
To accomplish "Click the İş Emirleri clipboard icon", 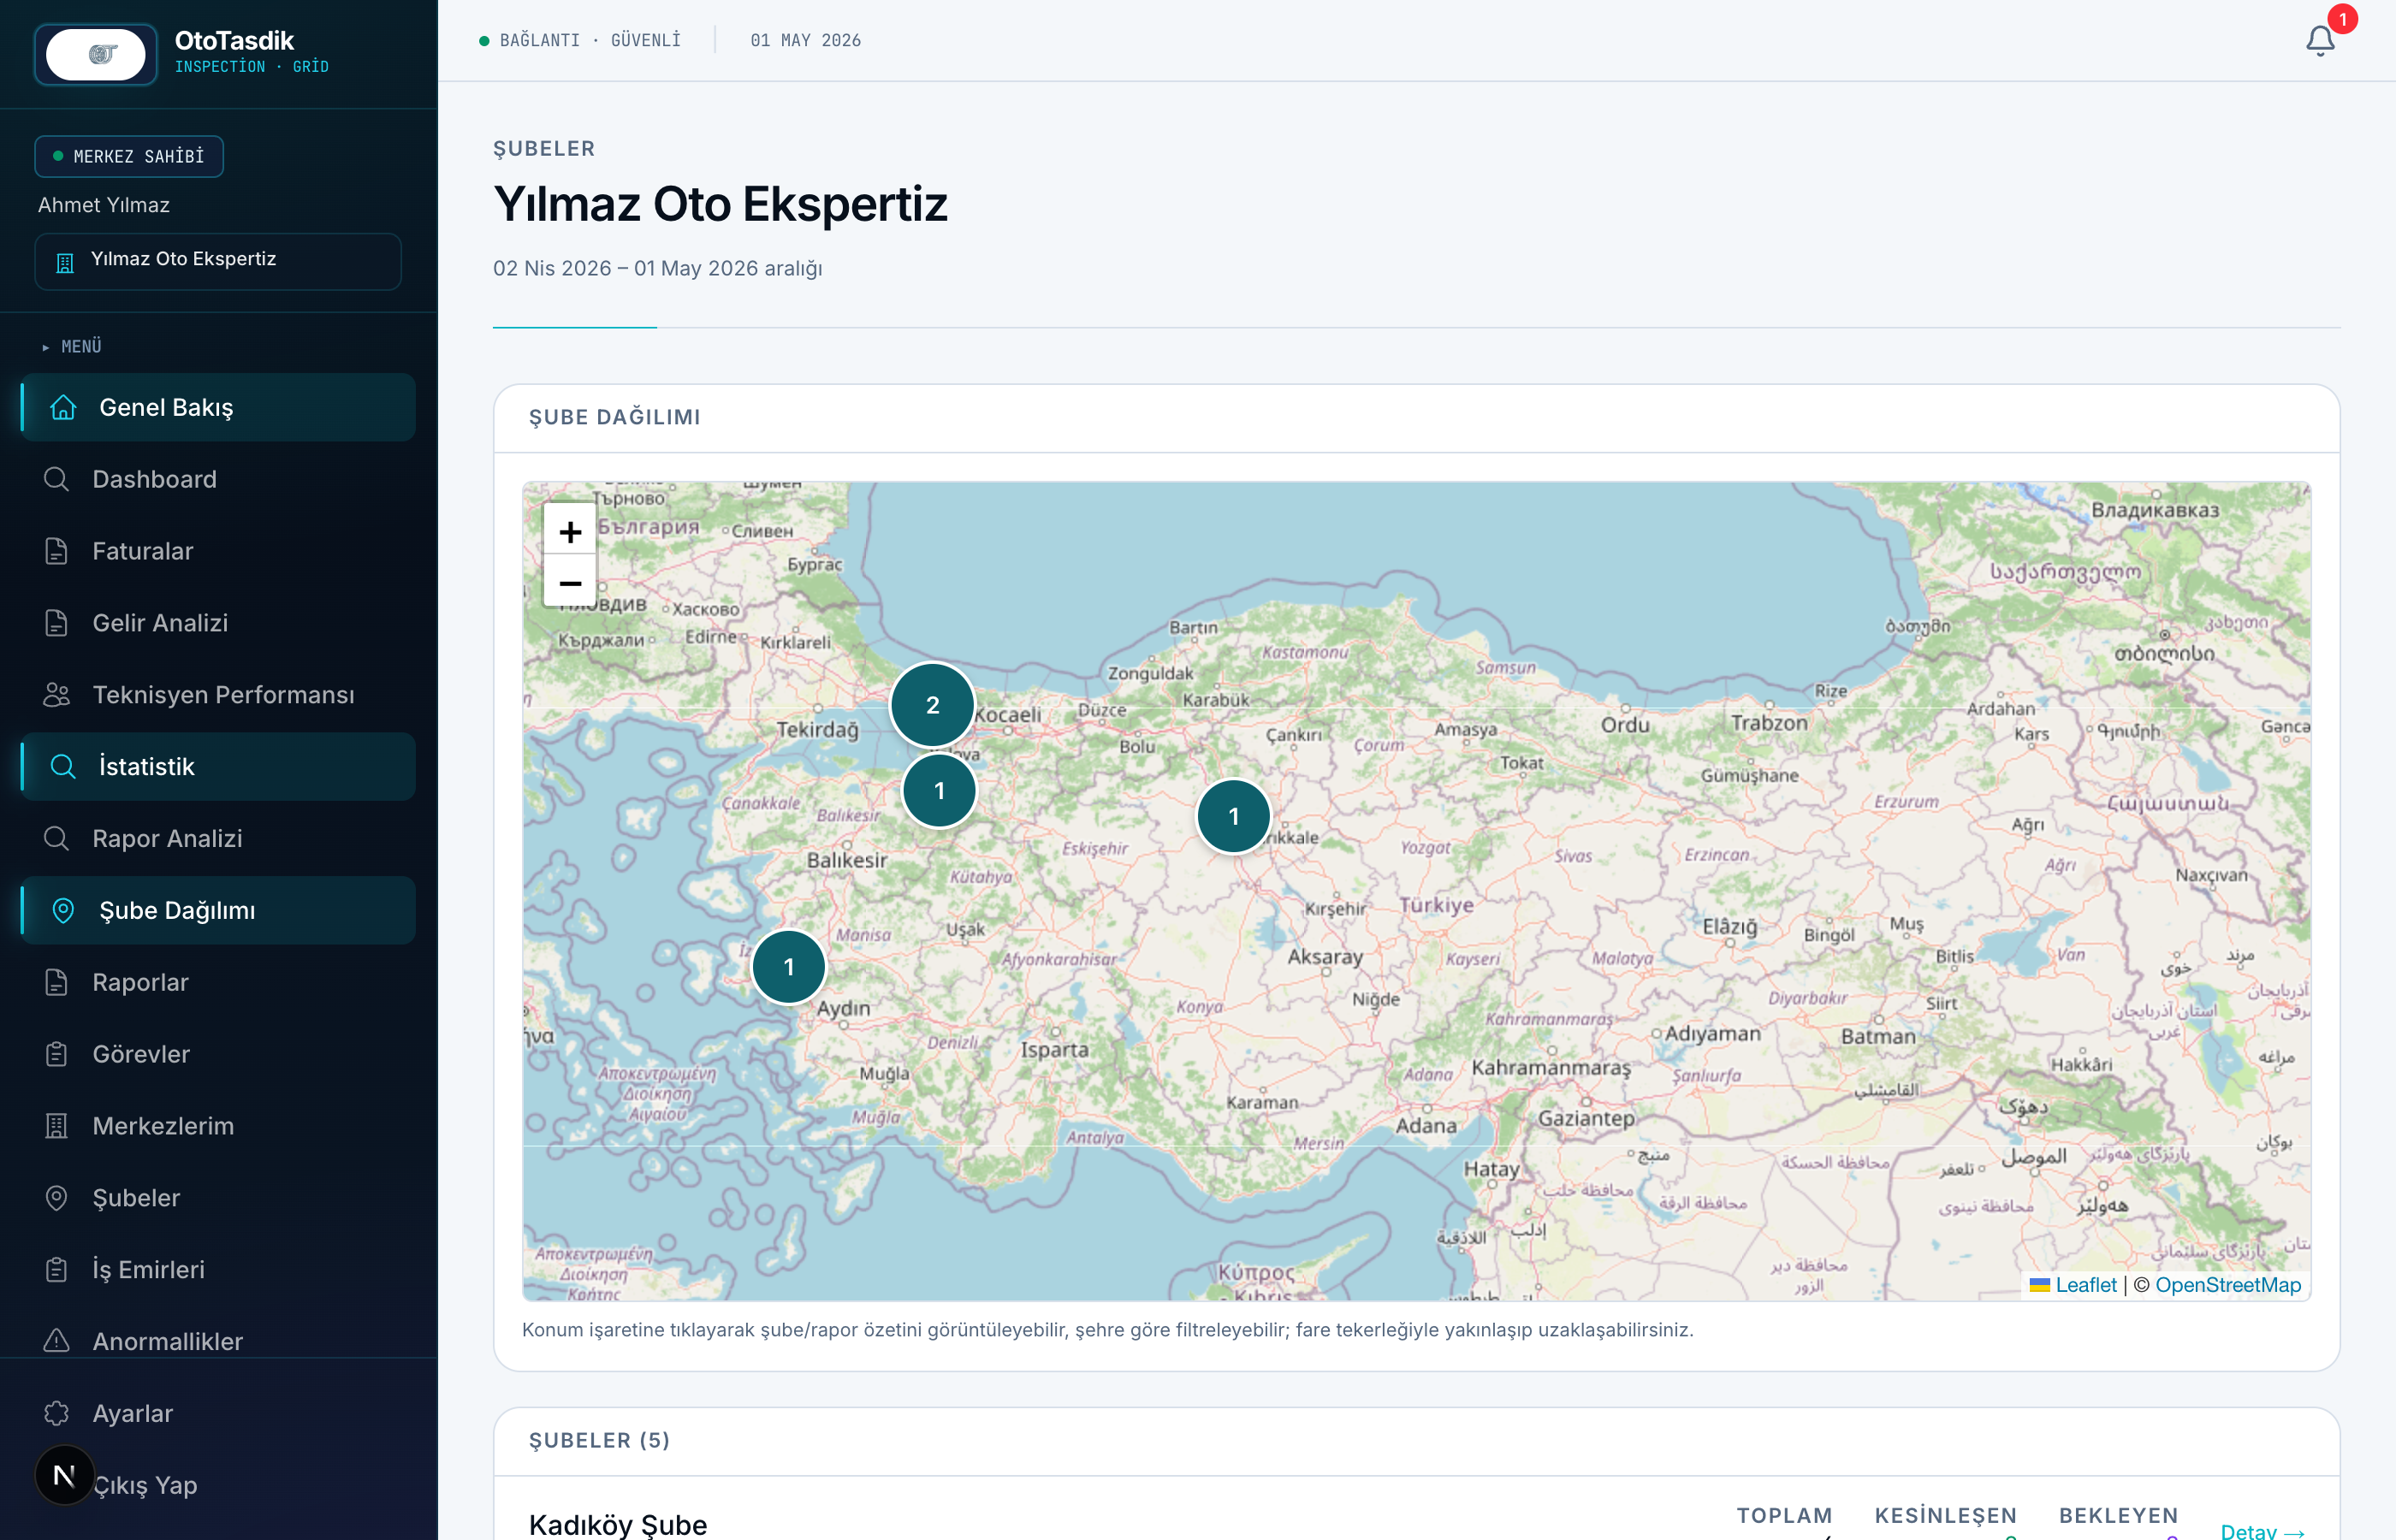I will pyautogui.click(x=57, y=1270).
